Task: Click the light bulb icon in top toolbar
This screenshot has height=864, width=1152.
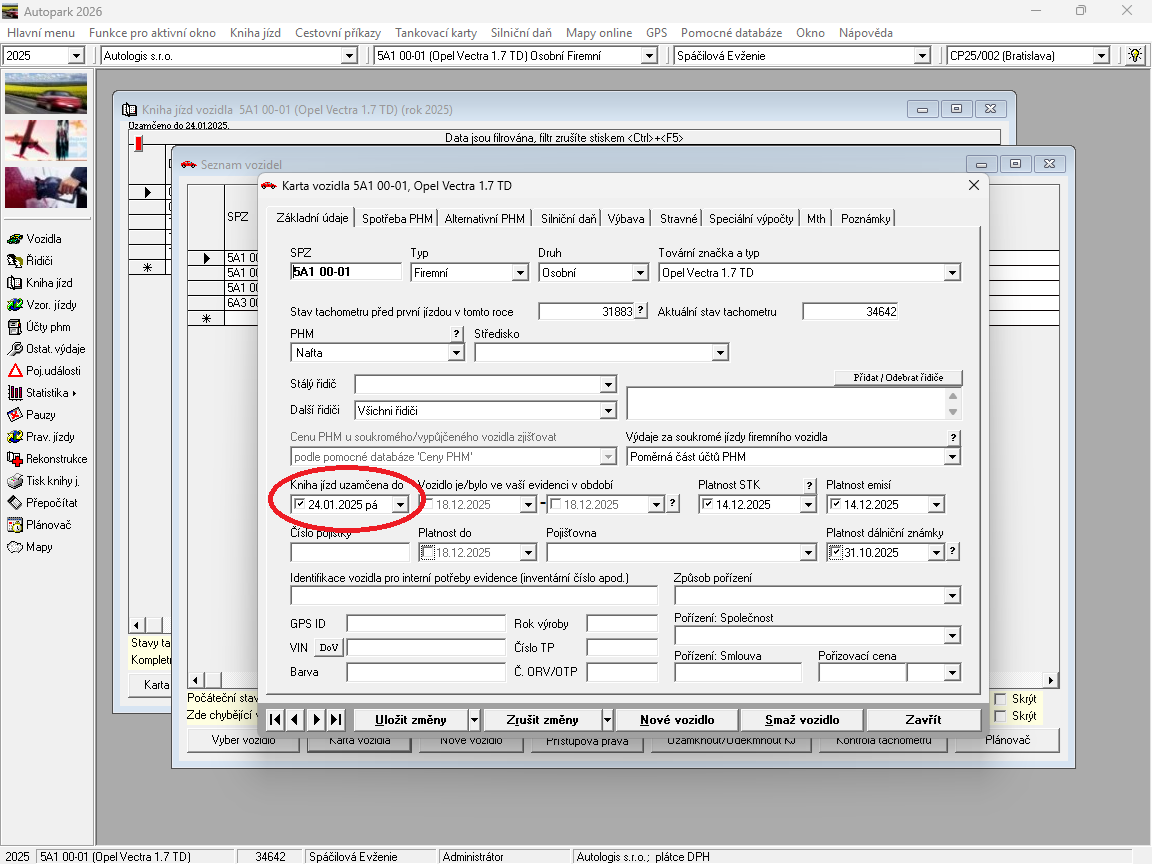Action: (1135, 56)
